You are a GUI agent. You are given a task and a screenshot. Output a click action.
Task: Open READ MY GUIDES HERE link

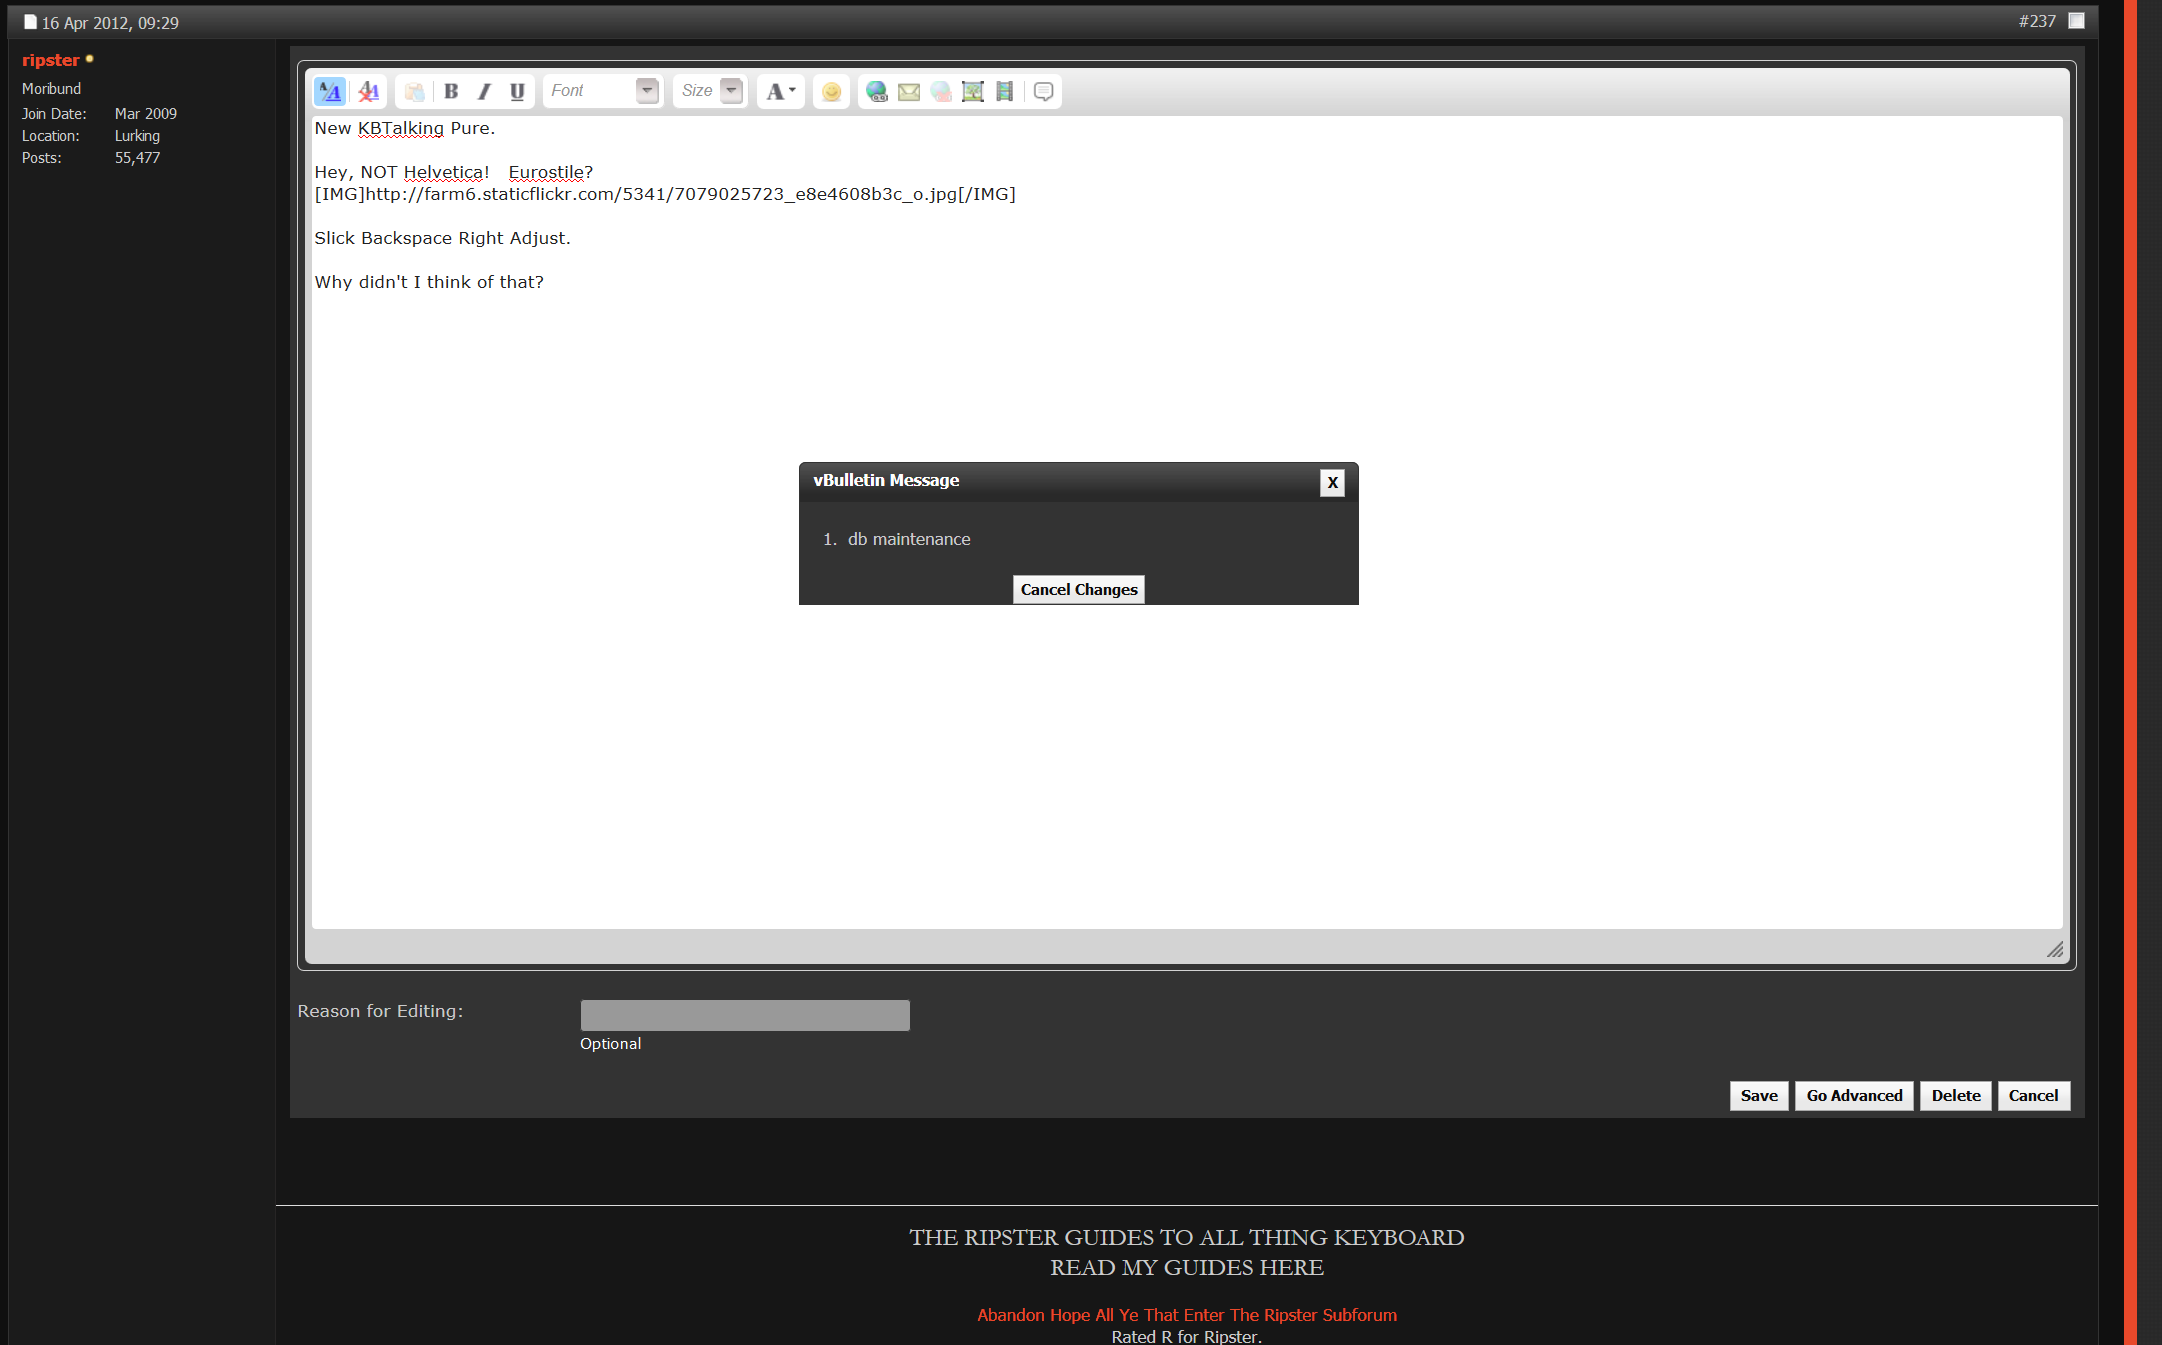coord(1186,1267)
